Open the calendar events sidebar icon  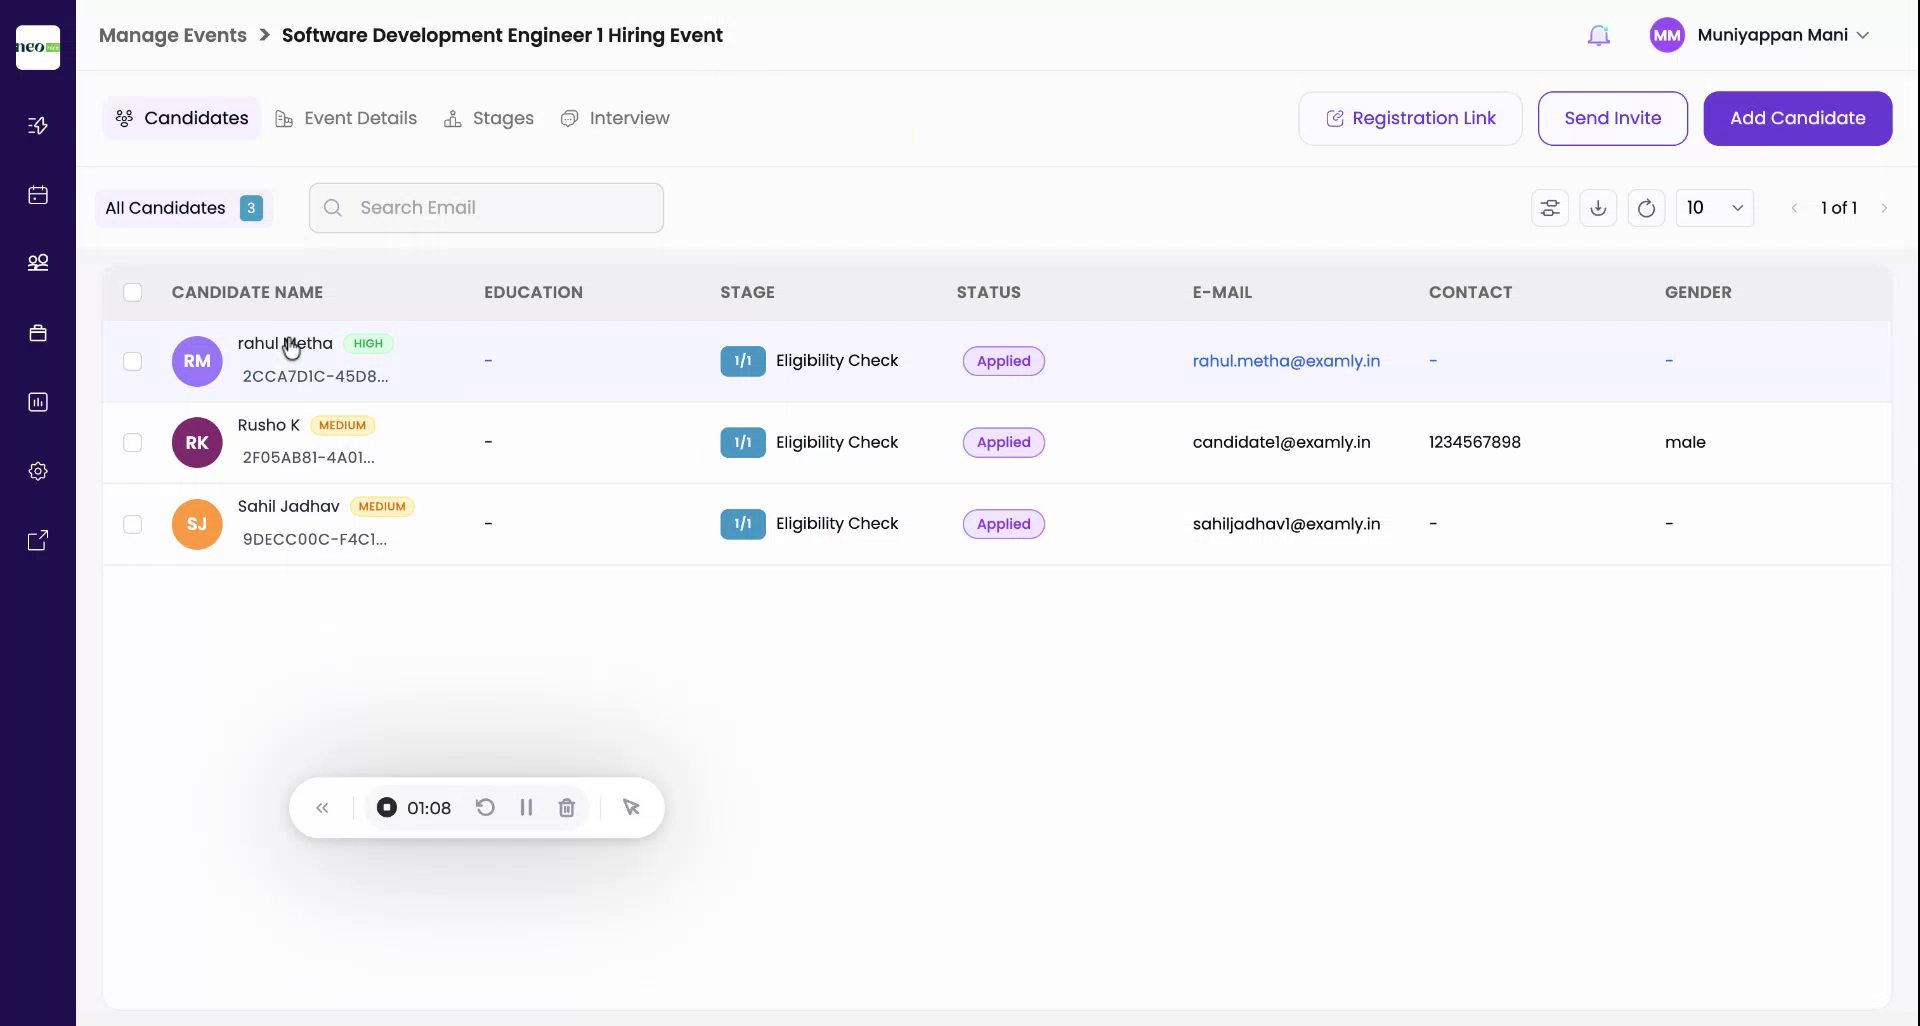38,195
